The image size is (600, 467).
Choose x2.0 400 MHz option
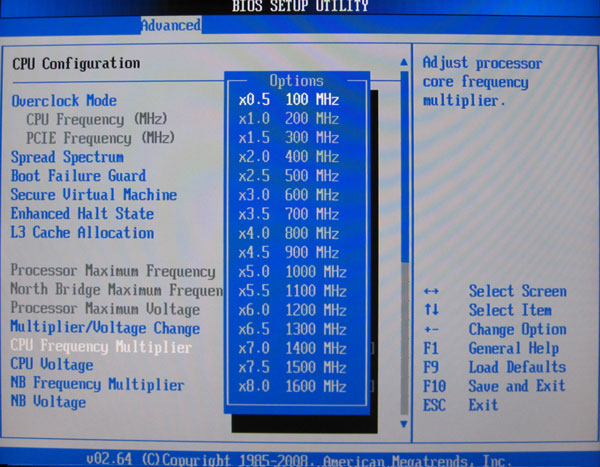click(x=289, y=157)
